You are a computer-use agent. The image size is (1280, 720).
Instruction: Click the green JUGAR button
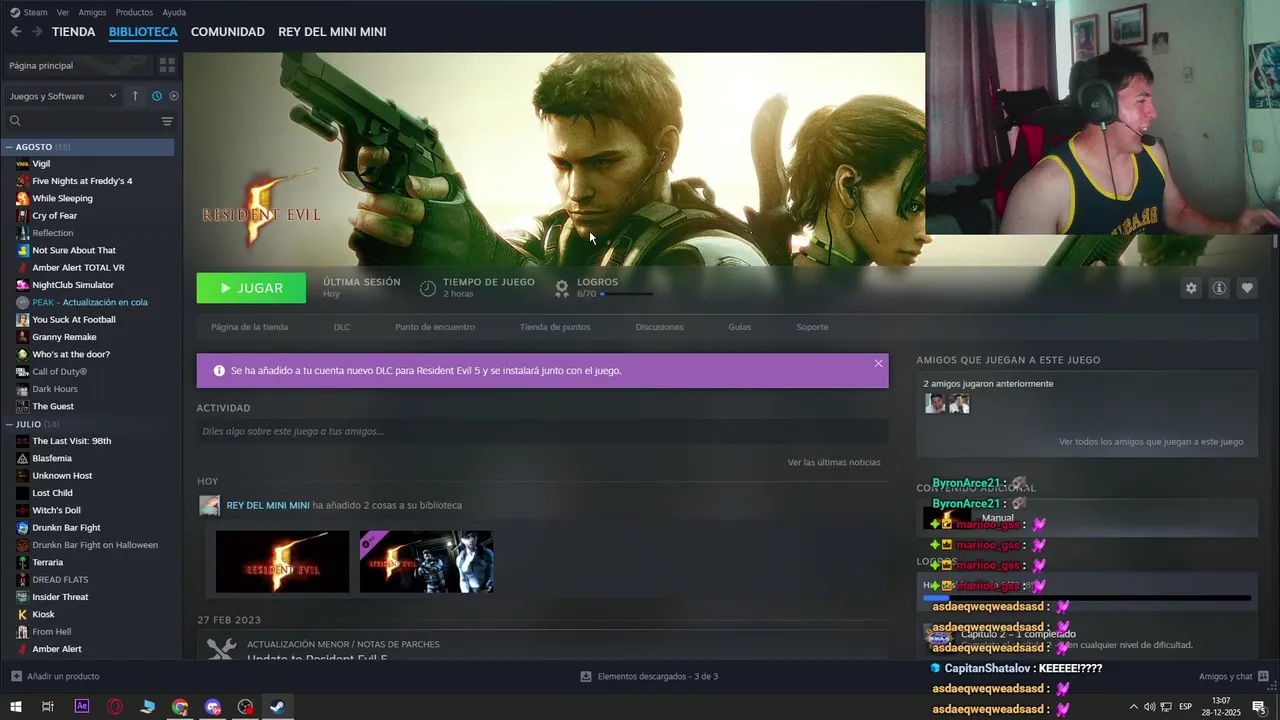click(251, 288)
